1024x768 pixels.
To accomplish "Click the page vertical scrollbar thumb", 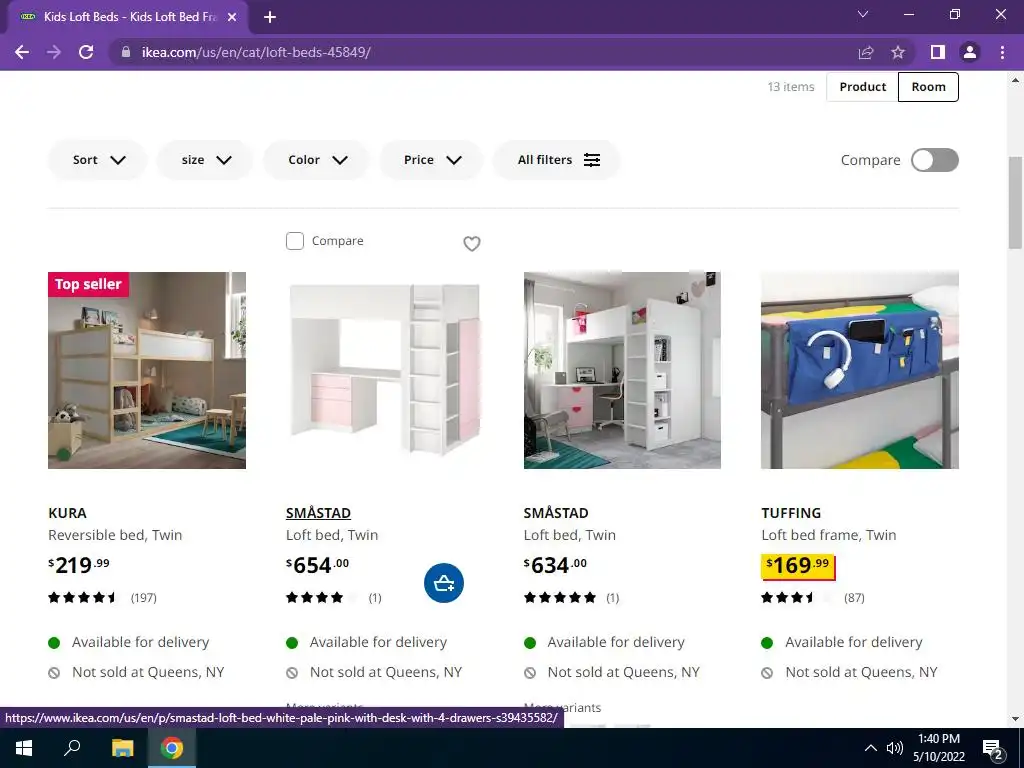I will coord(1015,202).
